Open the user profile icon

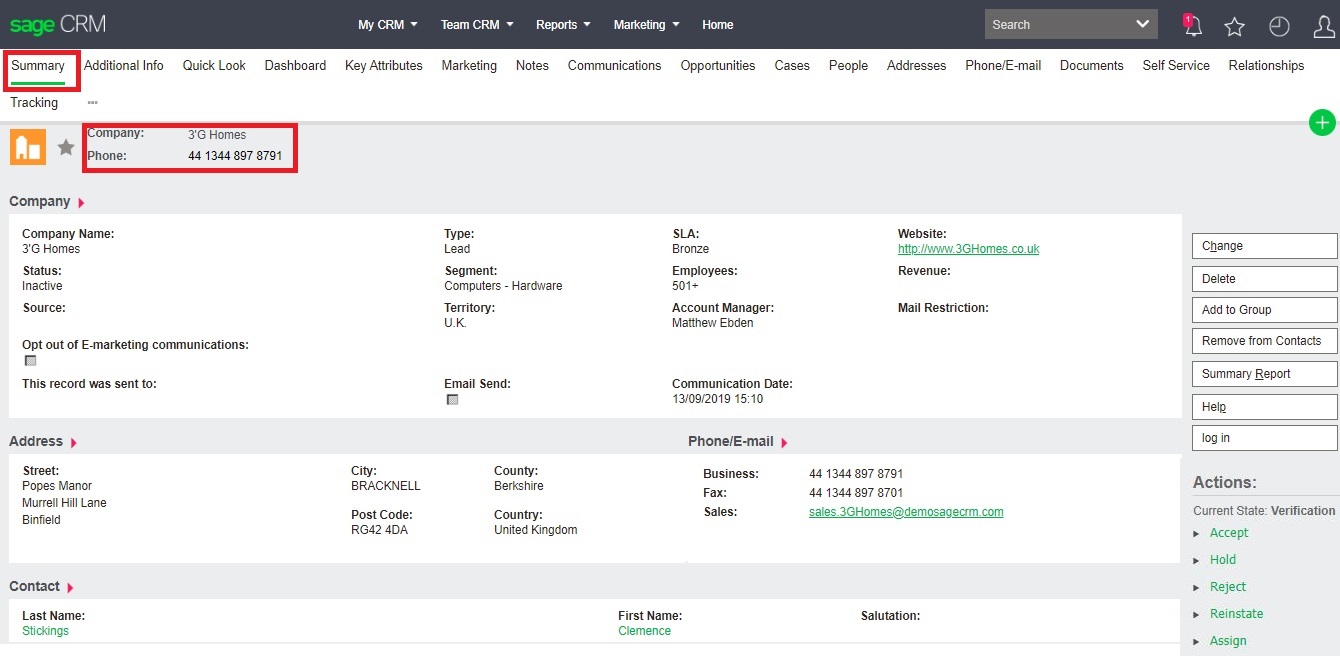click(1323, 27)
